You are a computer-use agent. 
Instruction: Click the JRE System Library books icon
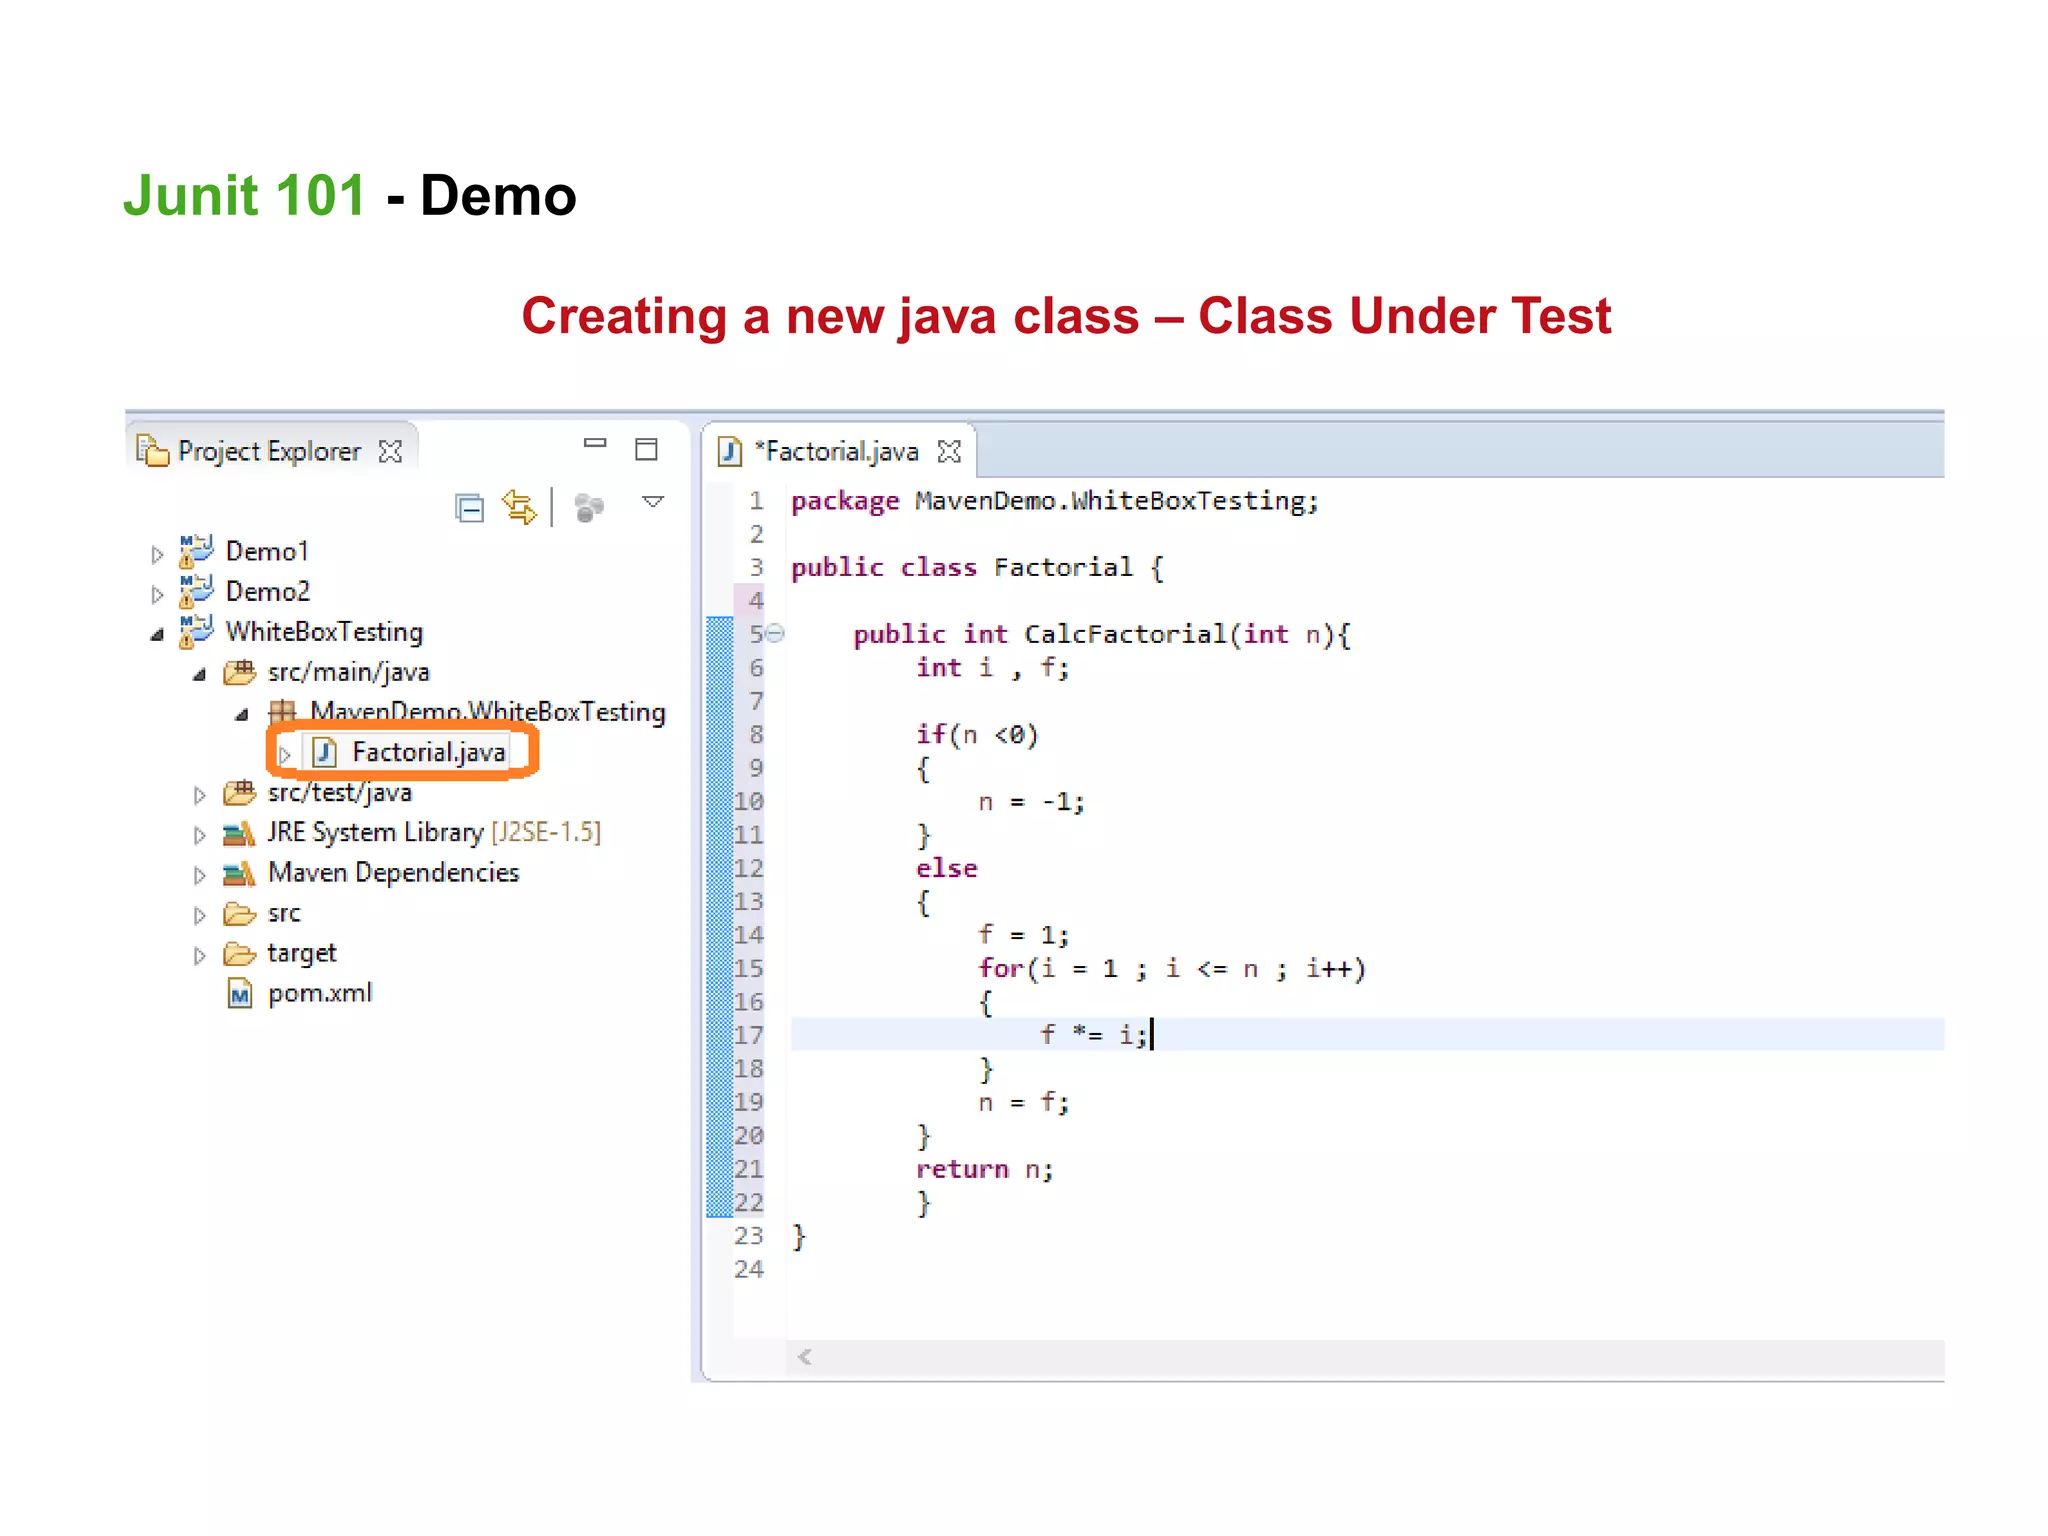[x=239, y=833]
